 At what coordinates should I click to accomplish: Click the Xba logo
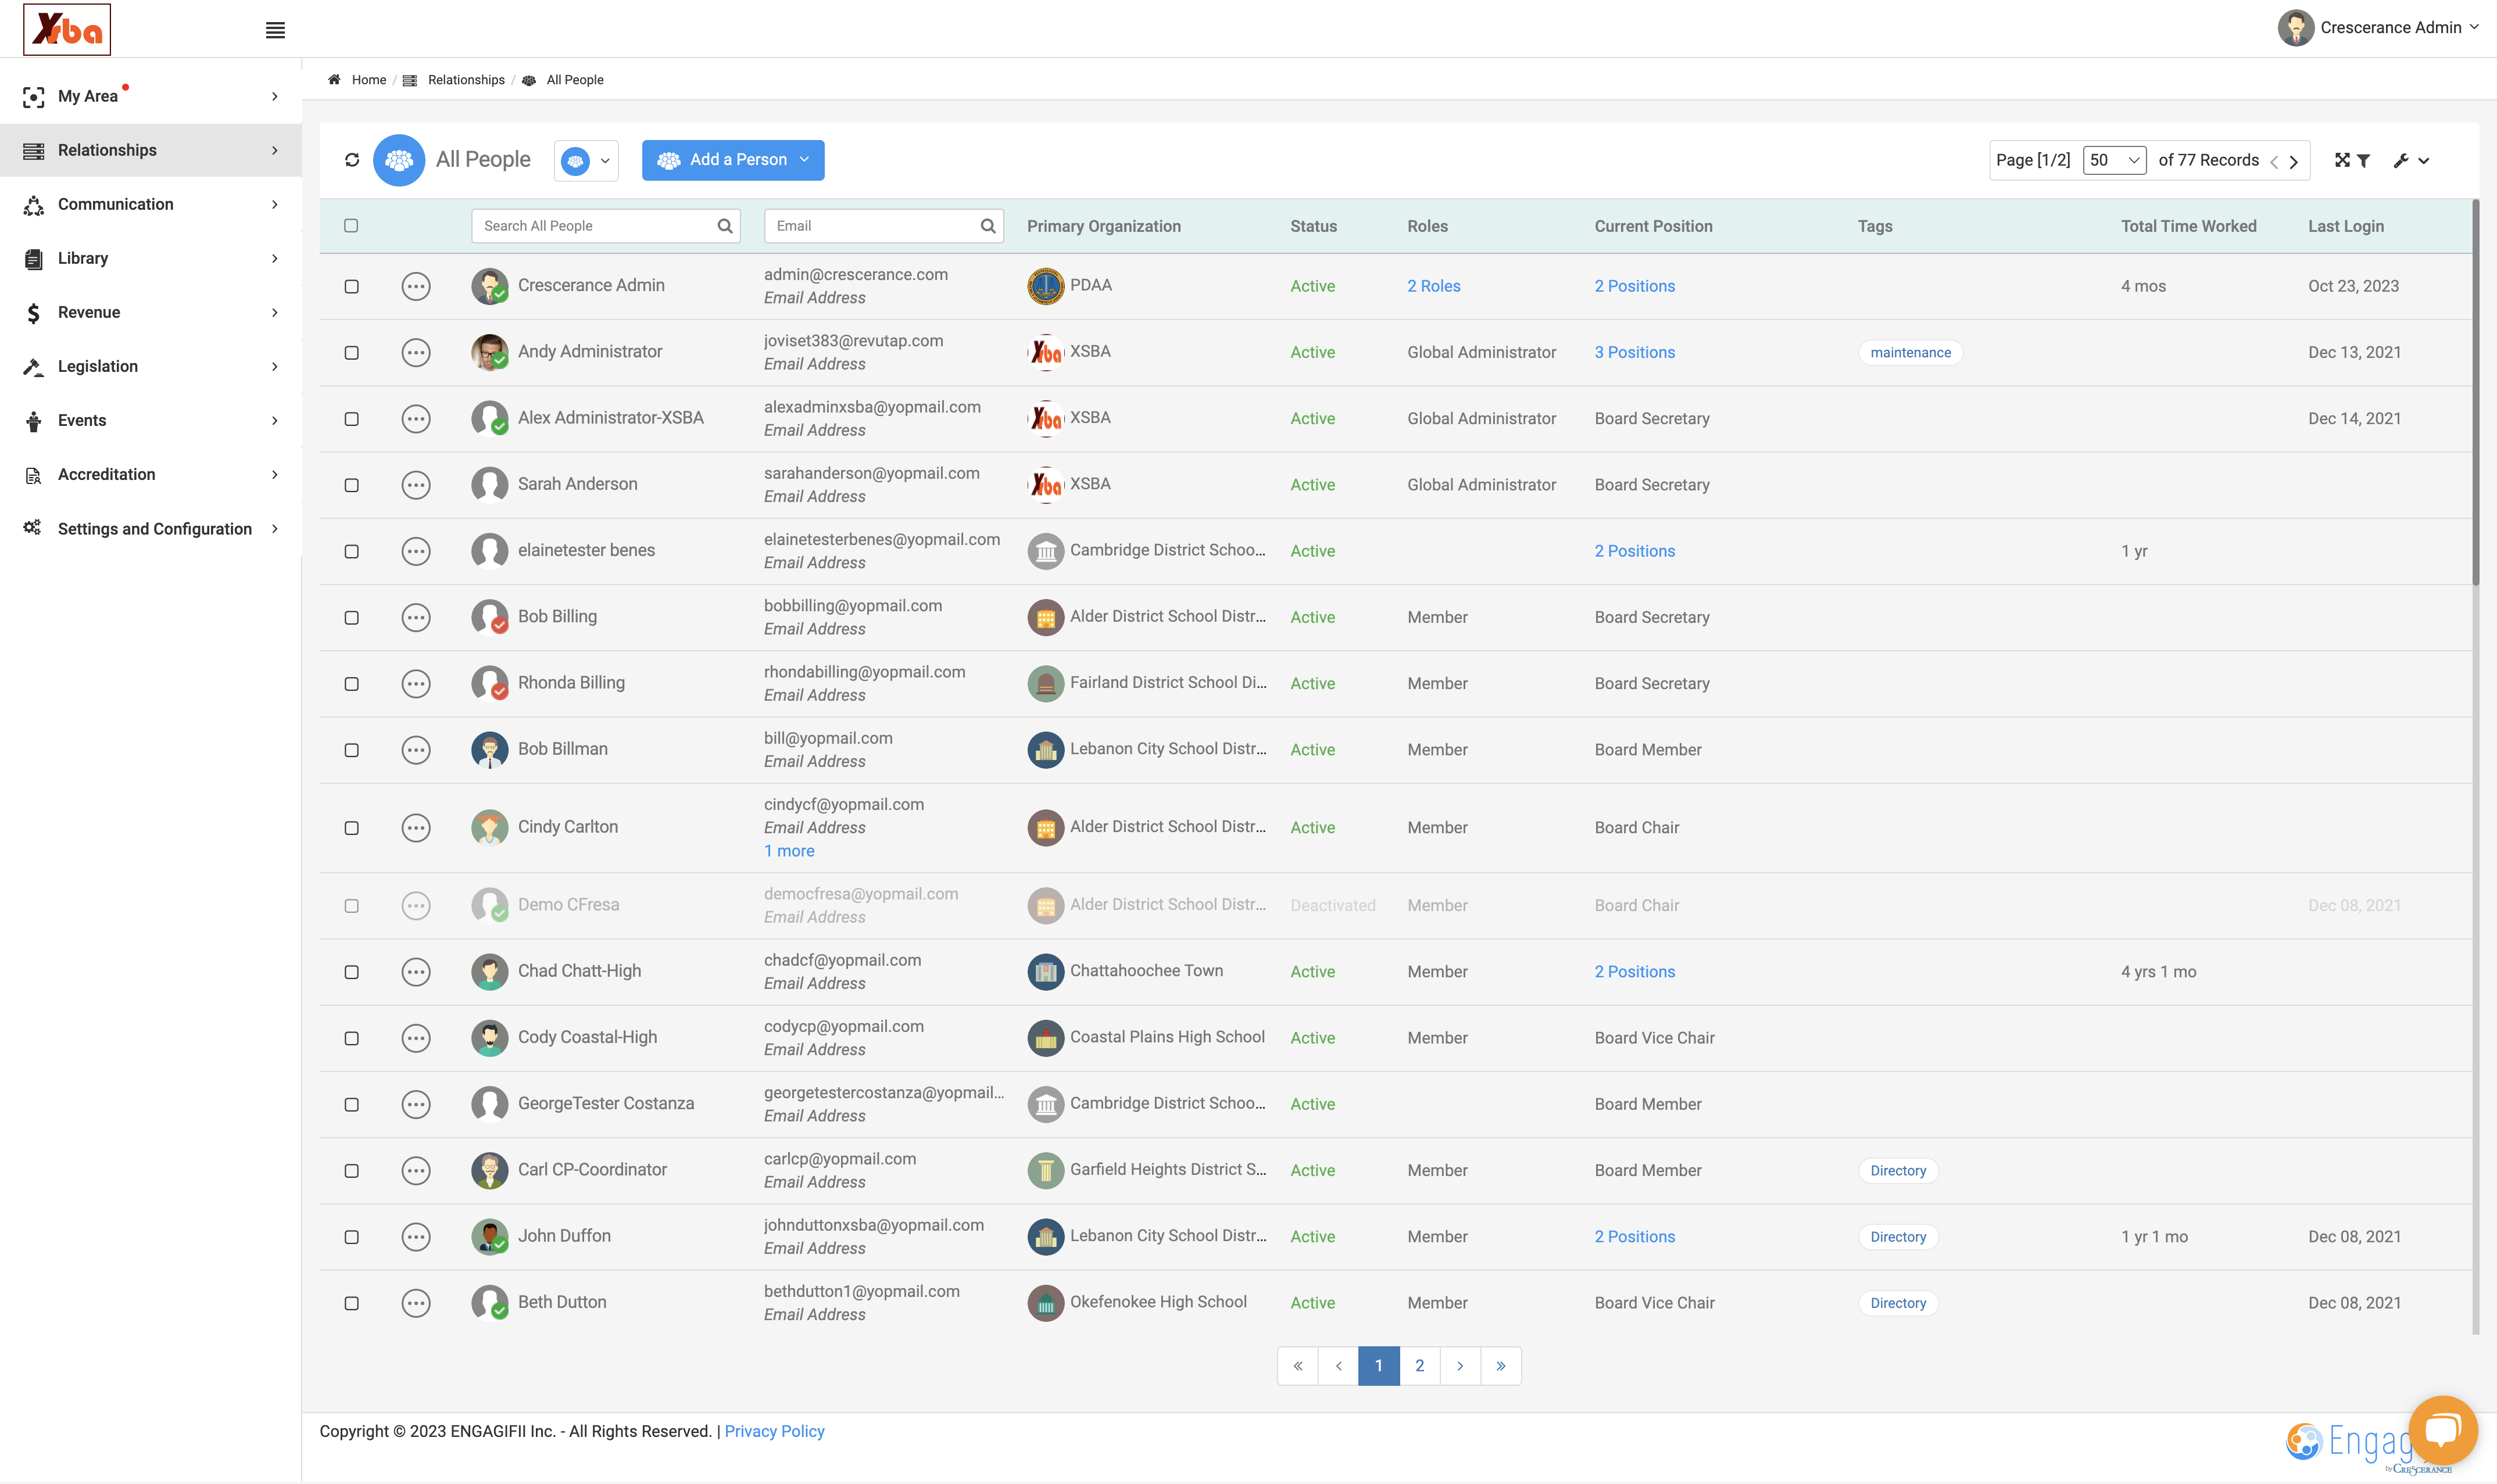pyautogui.click(x=67, y=29)
